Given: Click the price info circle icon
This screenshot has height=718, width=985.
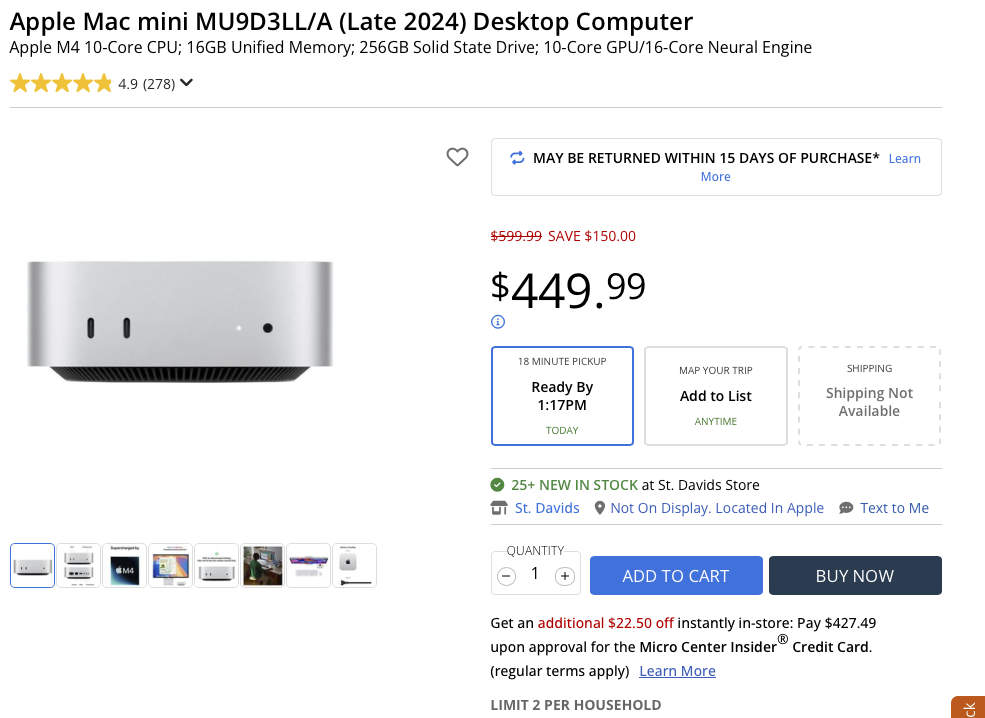Looking at the screenshot, I should pos(498,322).
